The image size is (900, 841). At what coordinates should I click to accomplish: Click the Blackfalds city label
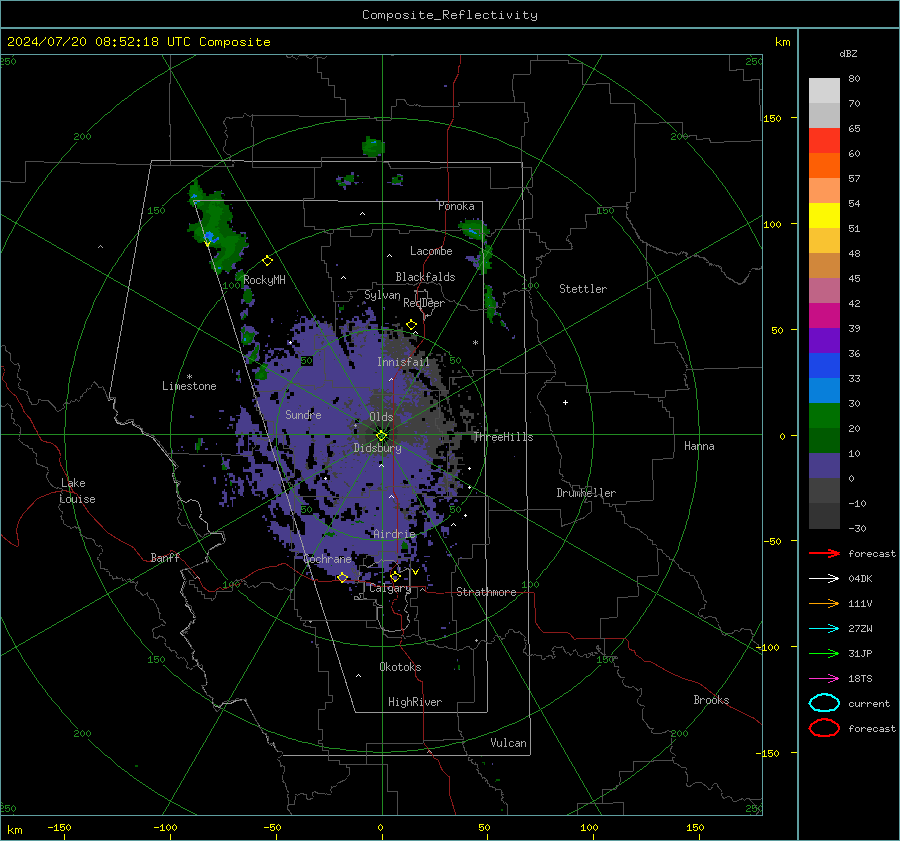(x=425, y=277)
